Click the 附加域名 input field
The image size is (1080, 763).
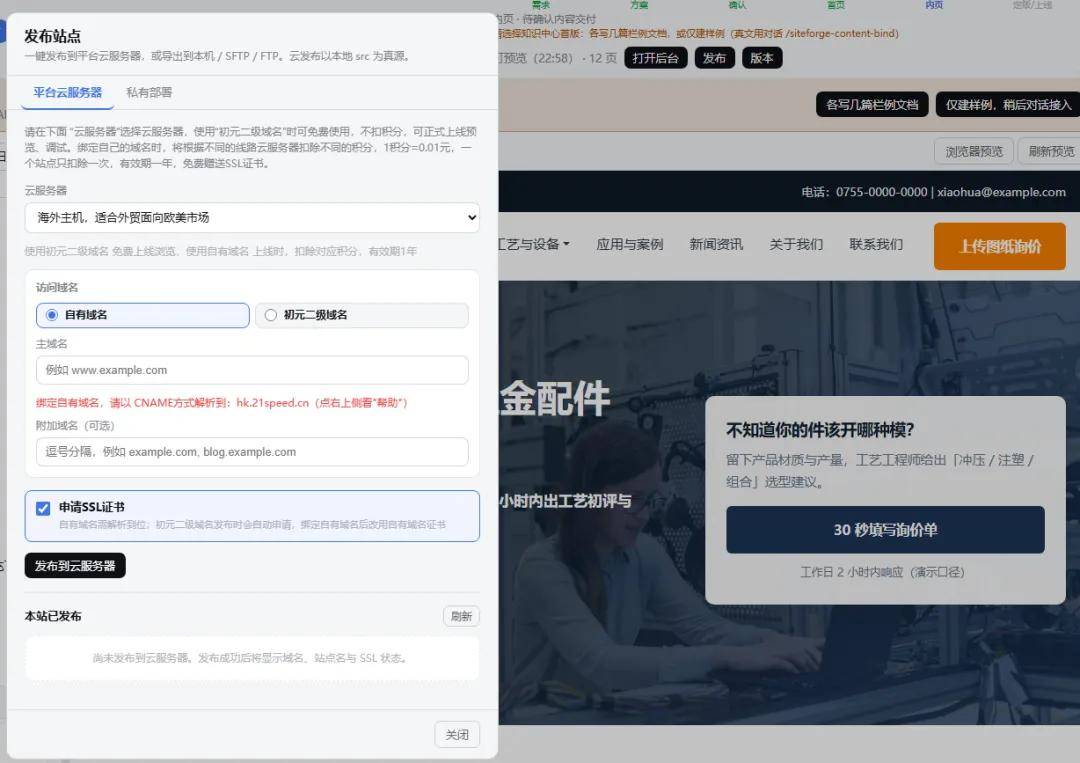pyautogui.click(x=252, y=452)
